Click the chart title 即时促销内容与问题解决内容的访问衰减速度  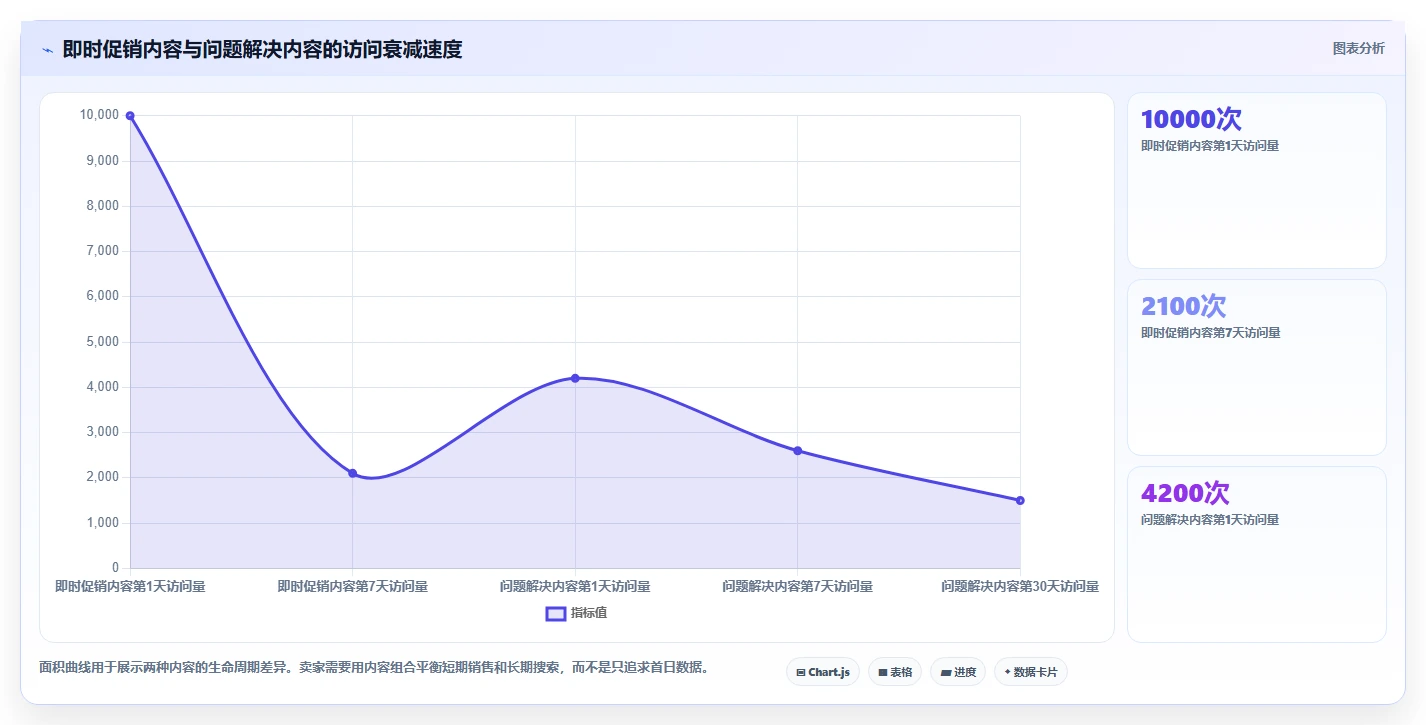coord(262,49)
